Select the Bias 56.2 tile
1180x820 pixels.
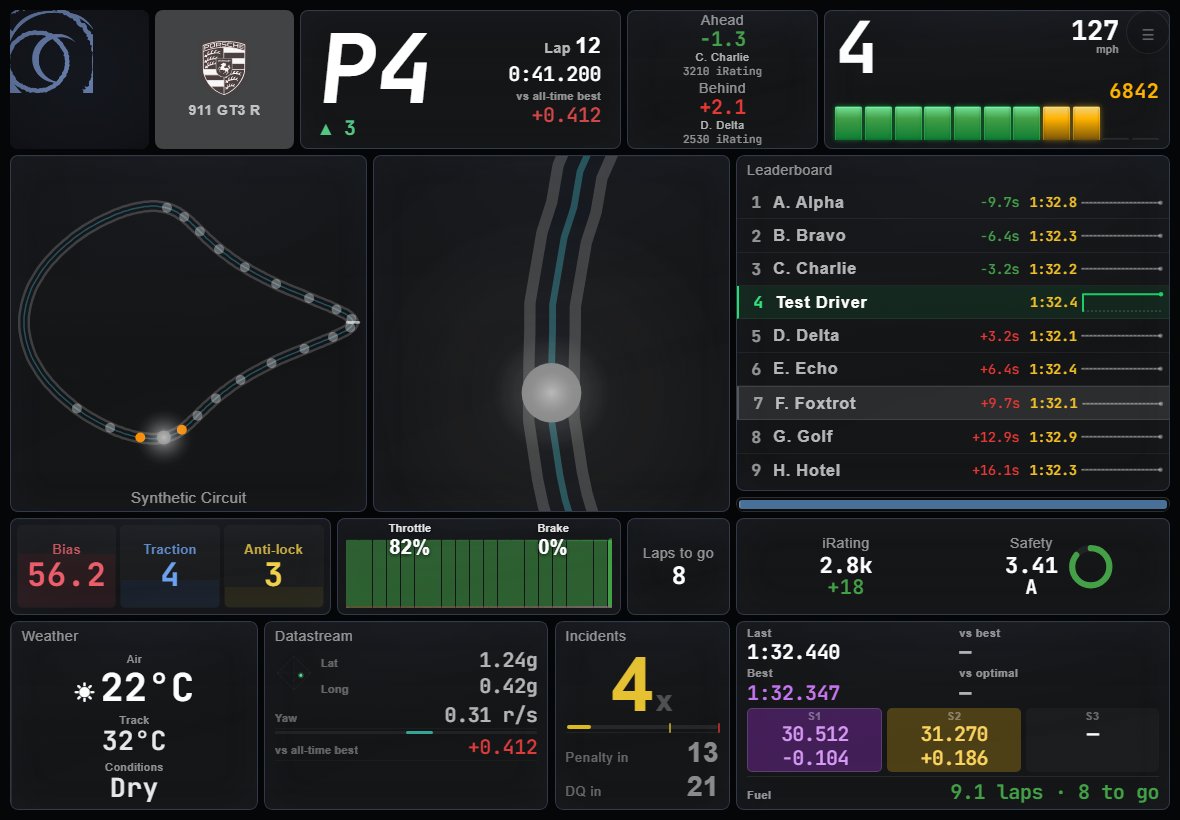click(x=66, y=566)
